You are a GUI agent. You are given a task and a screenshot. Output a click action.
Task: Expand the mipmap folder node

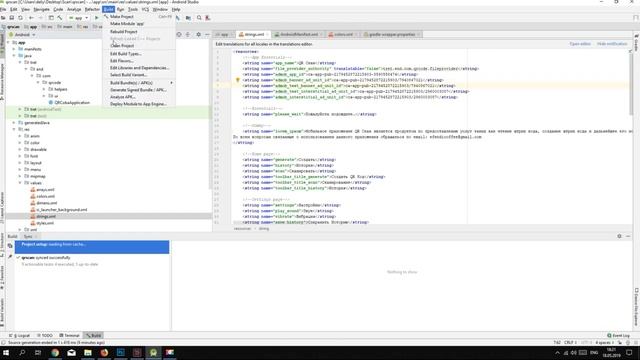(20, 176)
